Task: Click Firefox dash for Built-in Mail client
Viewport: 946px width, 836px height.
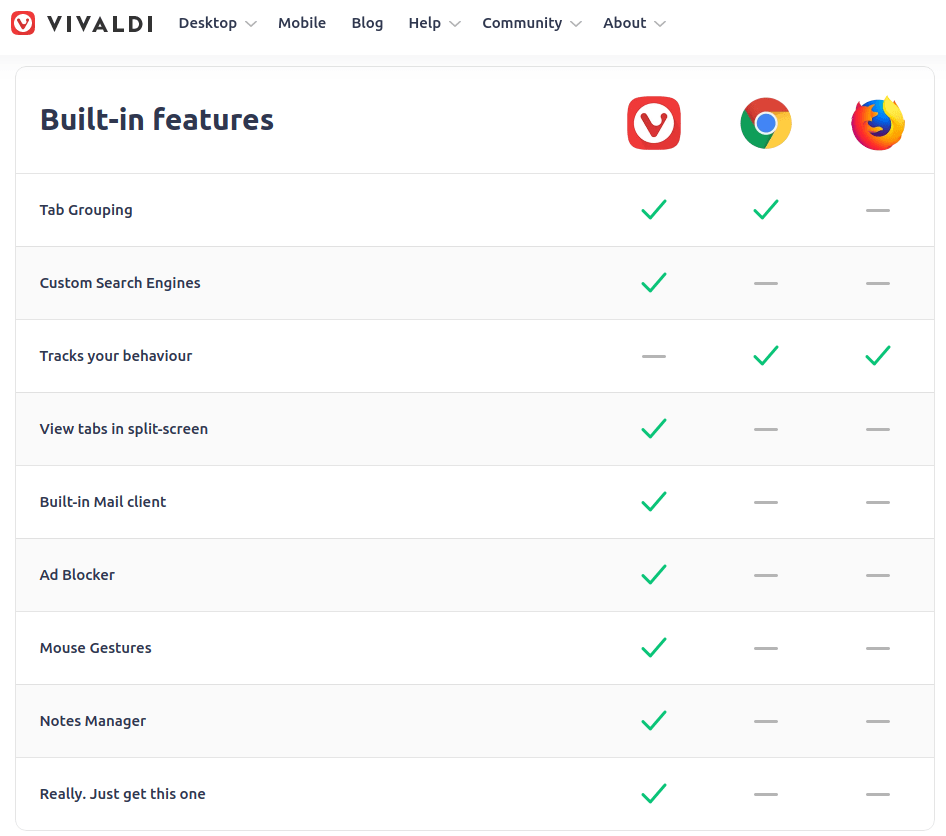Action: (878, 502)
